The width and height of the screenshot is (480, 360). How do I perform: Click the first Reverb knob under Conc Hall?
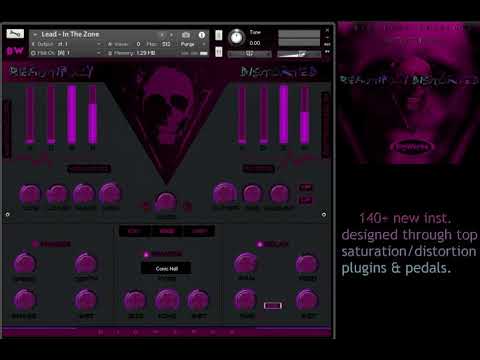pos(135,301)
